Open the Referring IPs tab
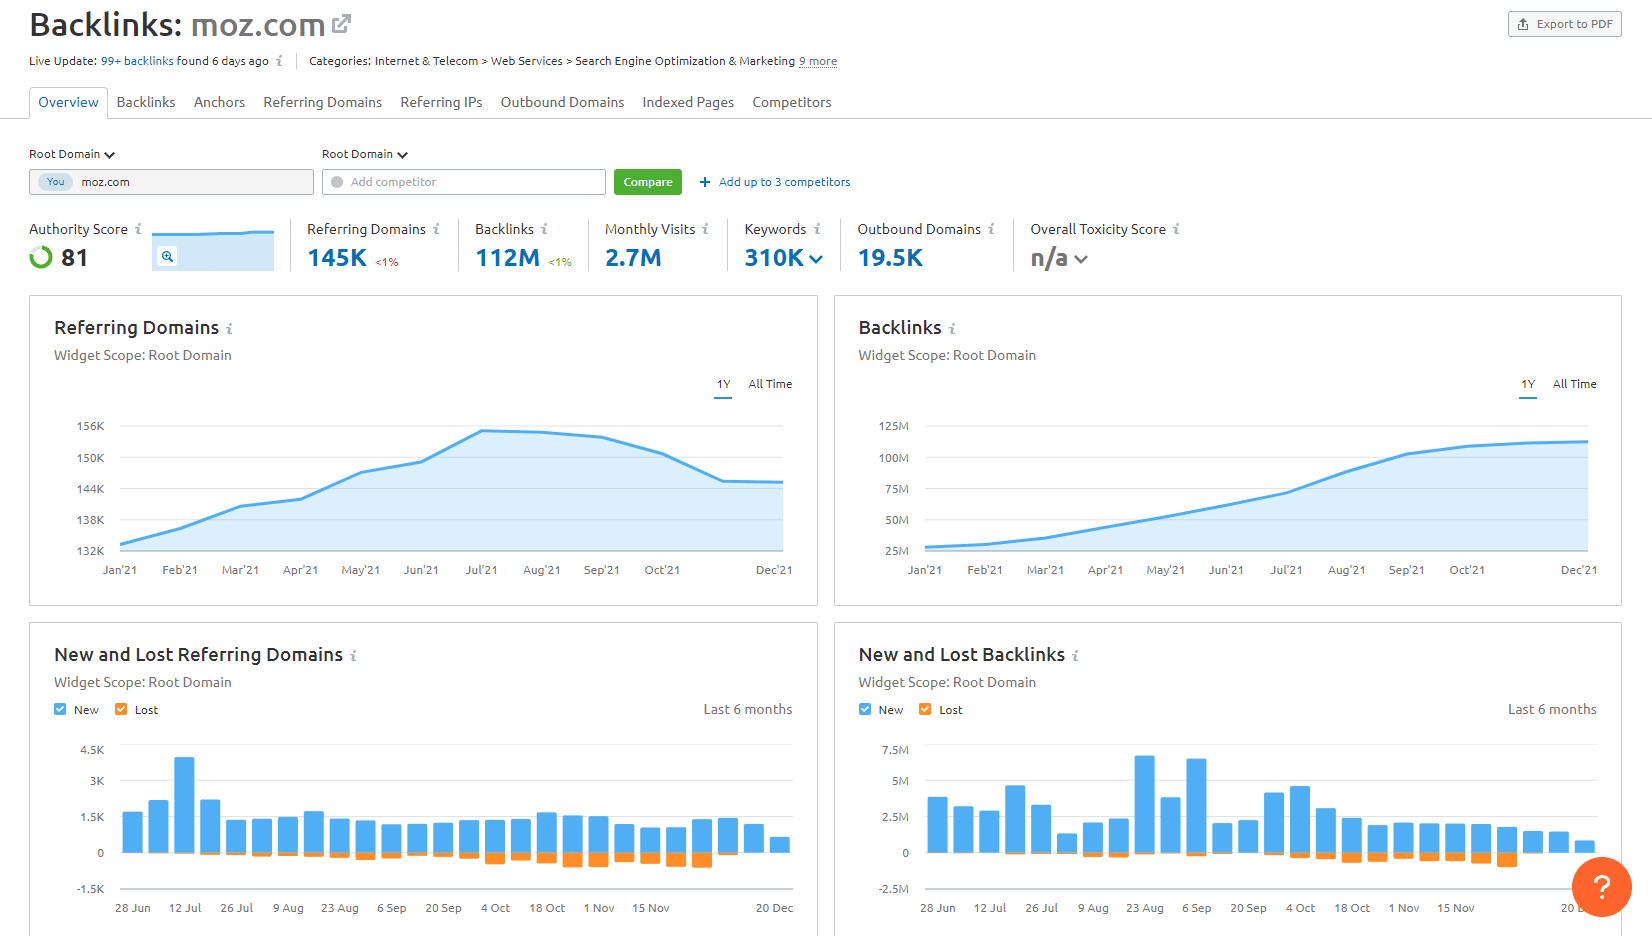 (x=441, y=102)
